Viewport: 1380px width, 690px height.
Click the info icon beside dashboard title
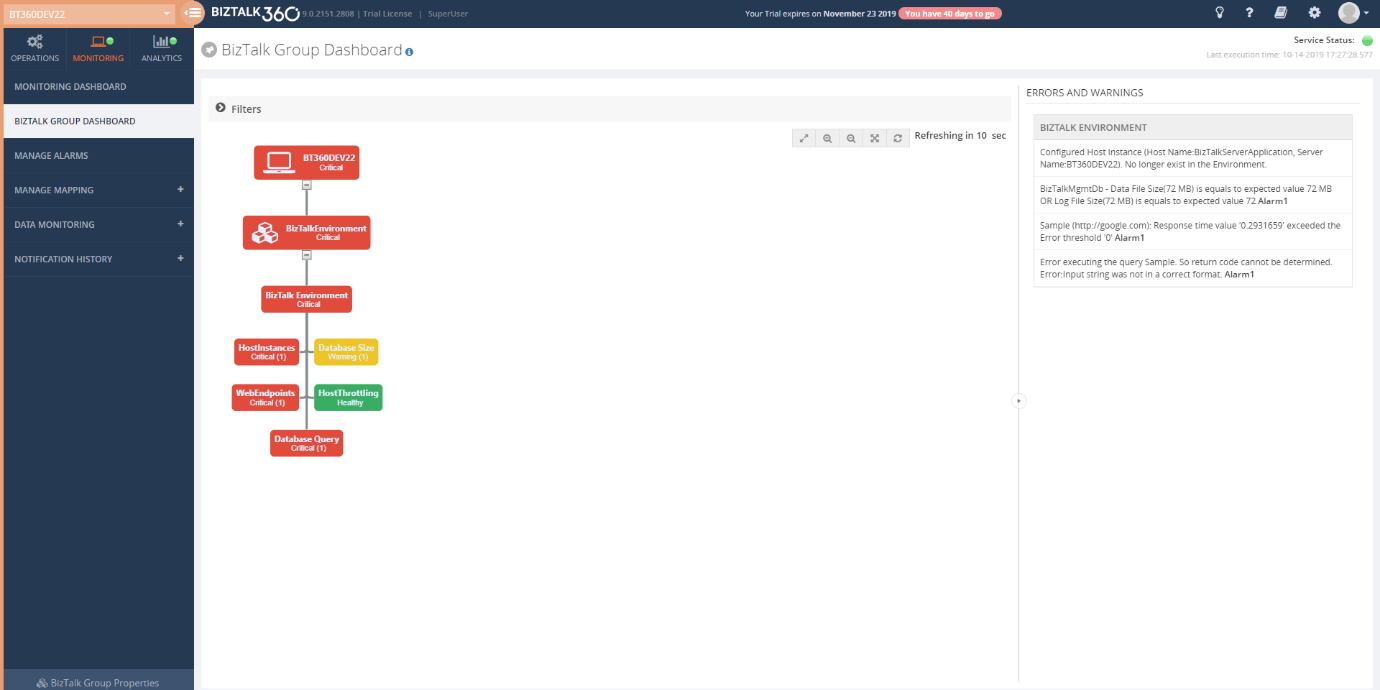tap(409, 51)
